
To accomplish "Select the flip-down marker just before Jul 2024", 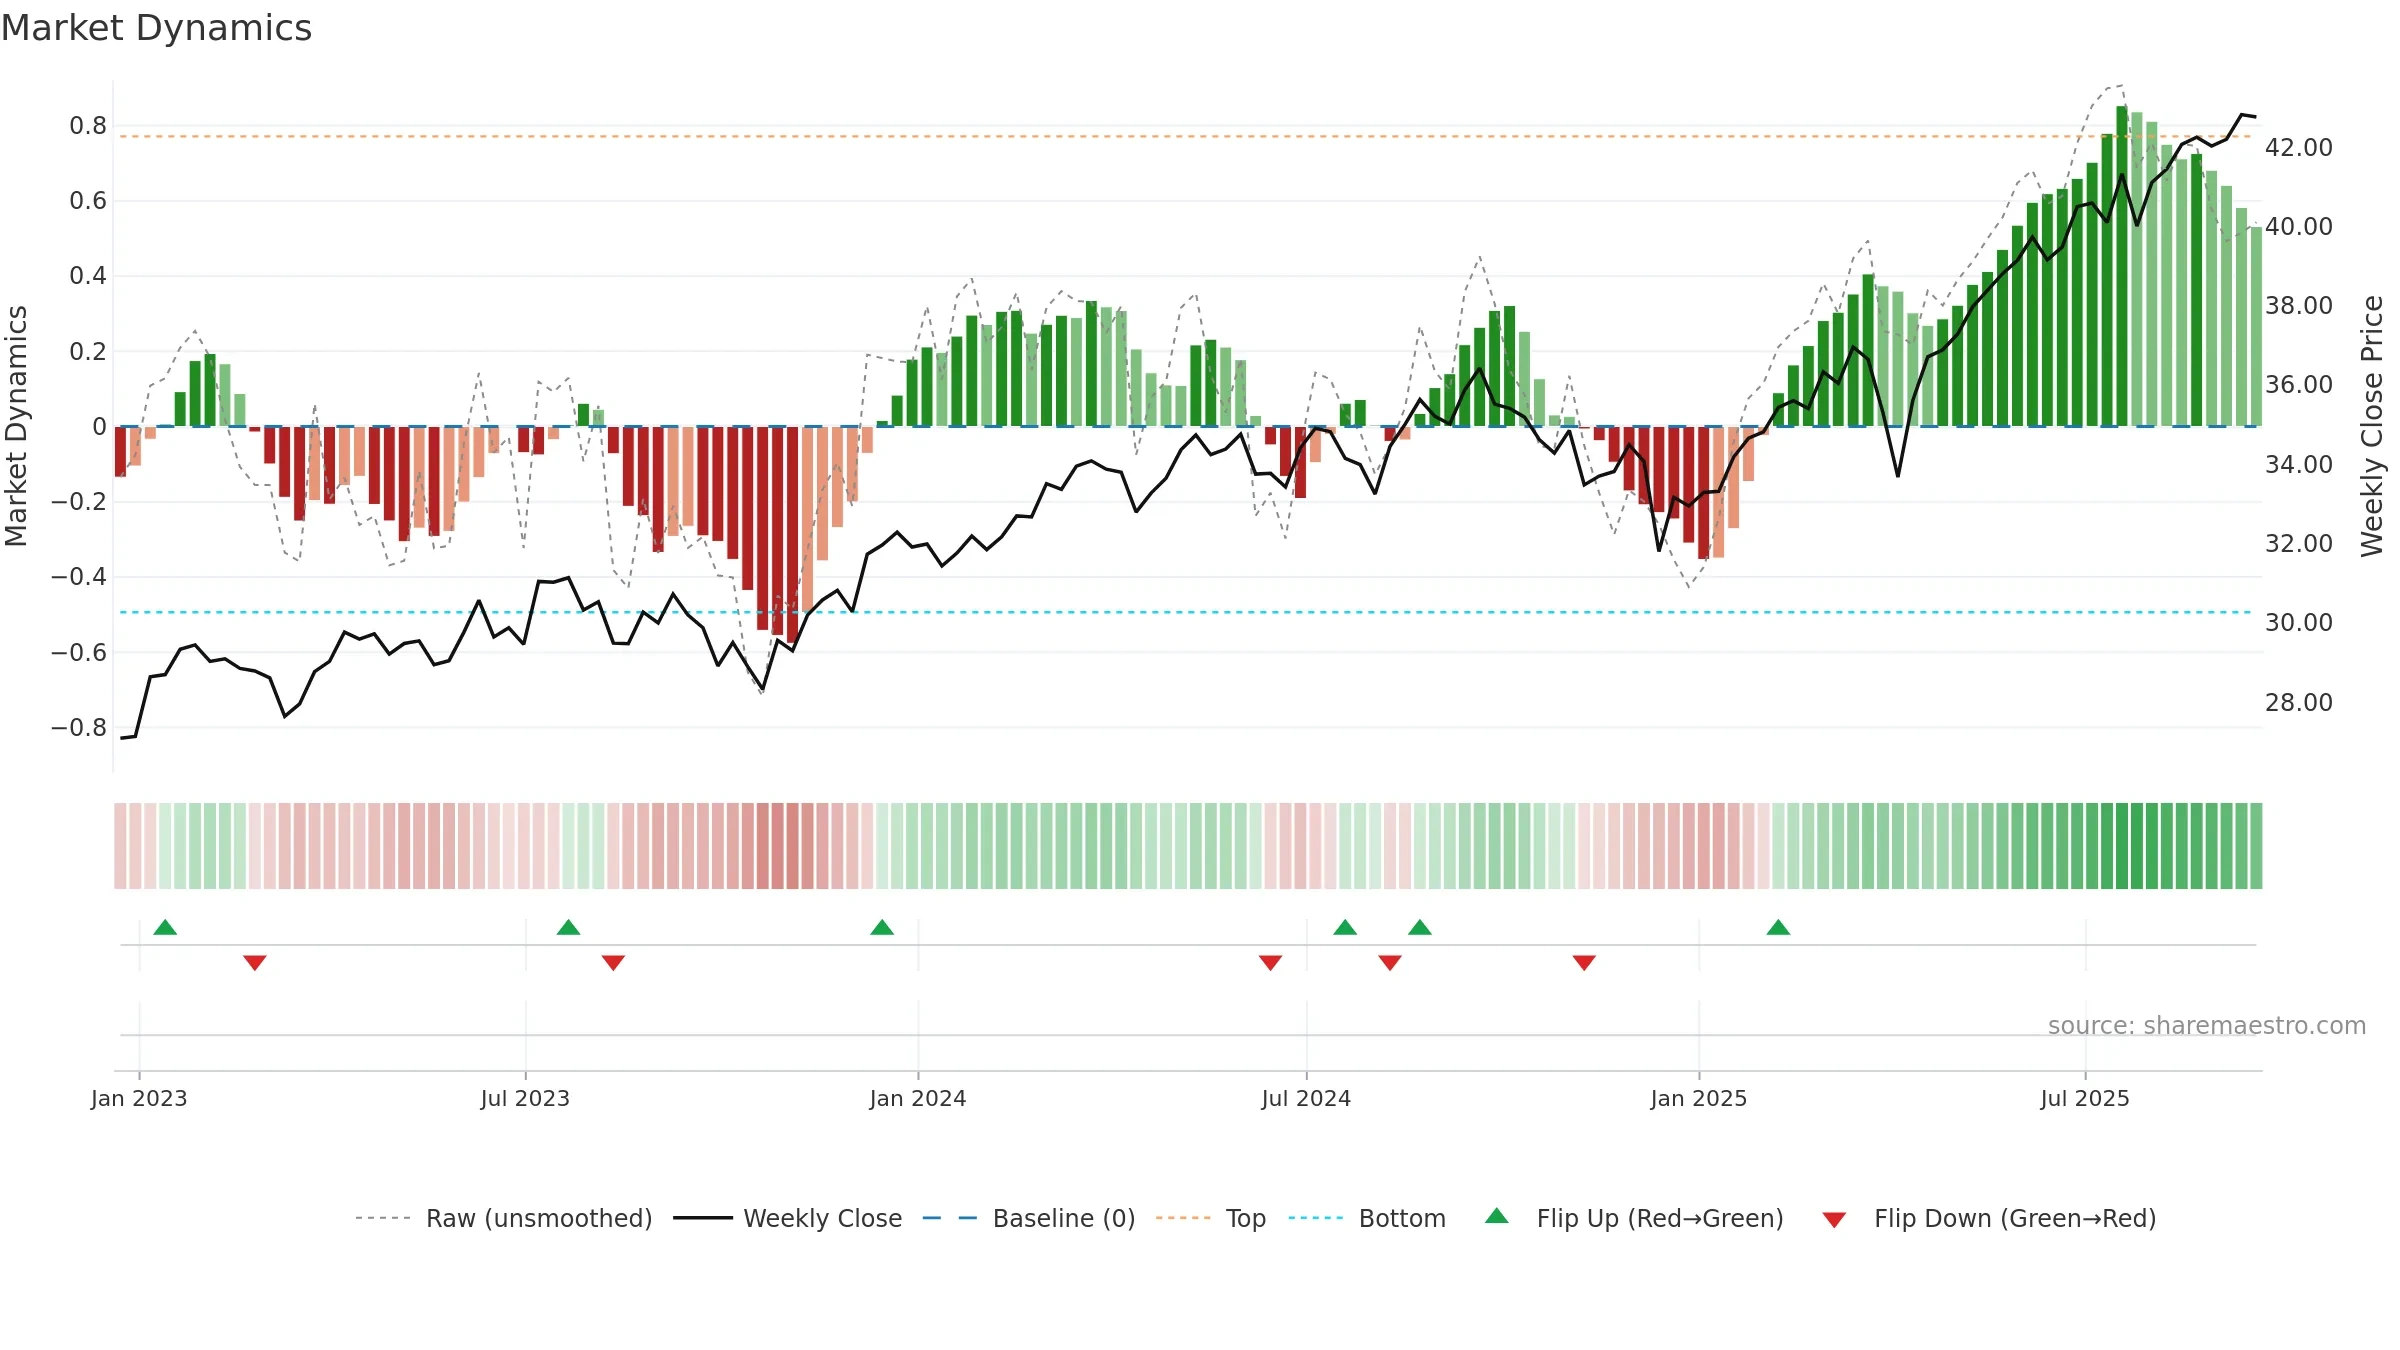I will (x=1270, y=962).
